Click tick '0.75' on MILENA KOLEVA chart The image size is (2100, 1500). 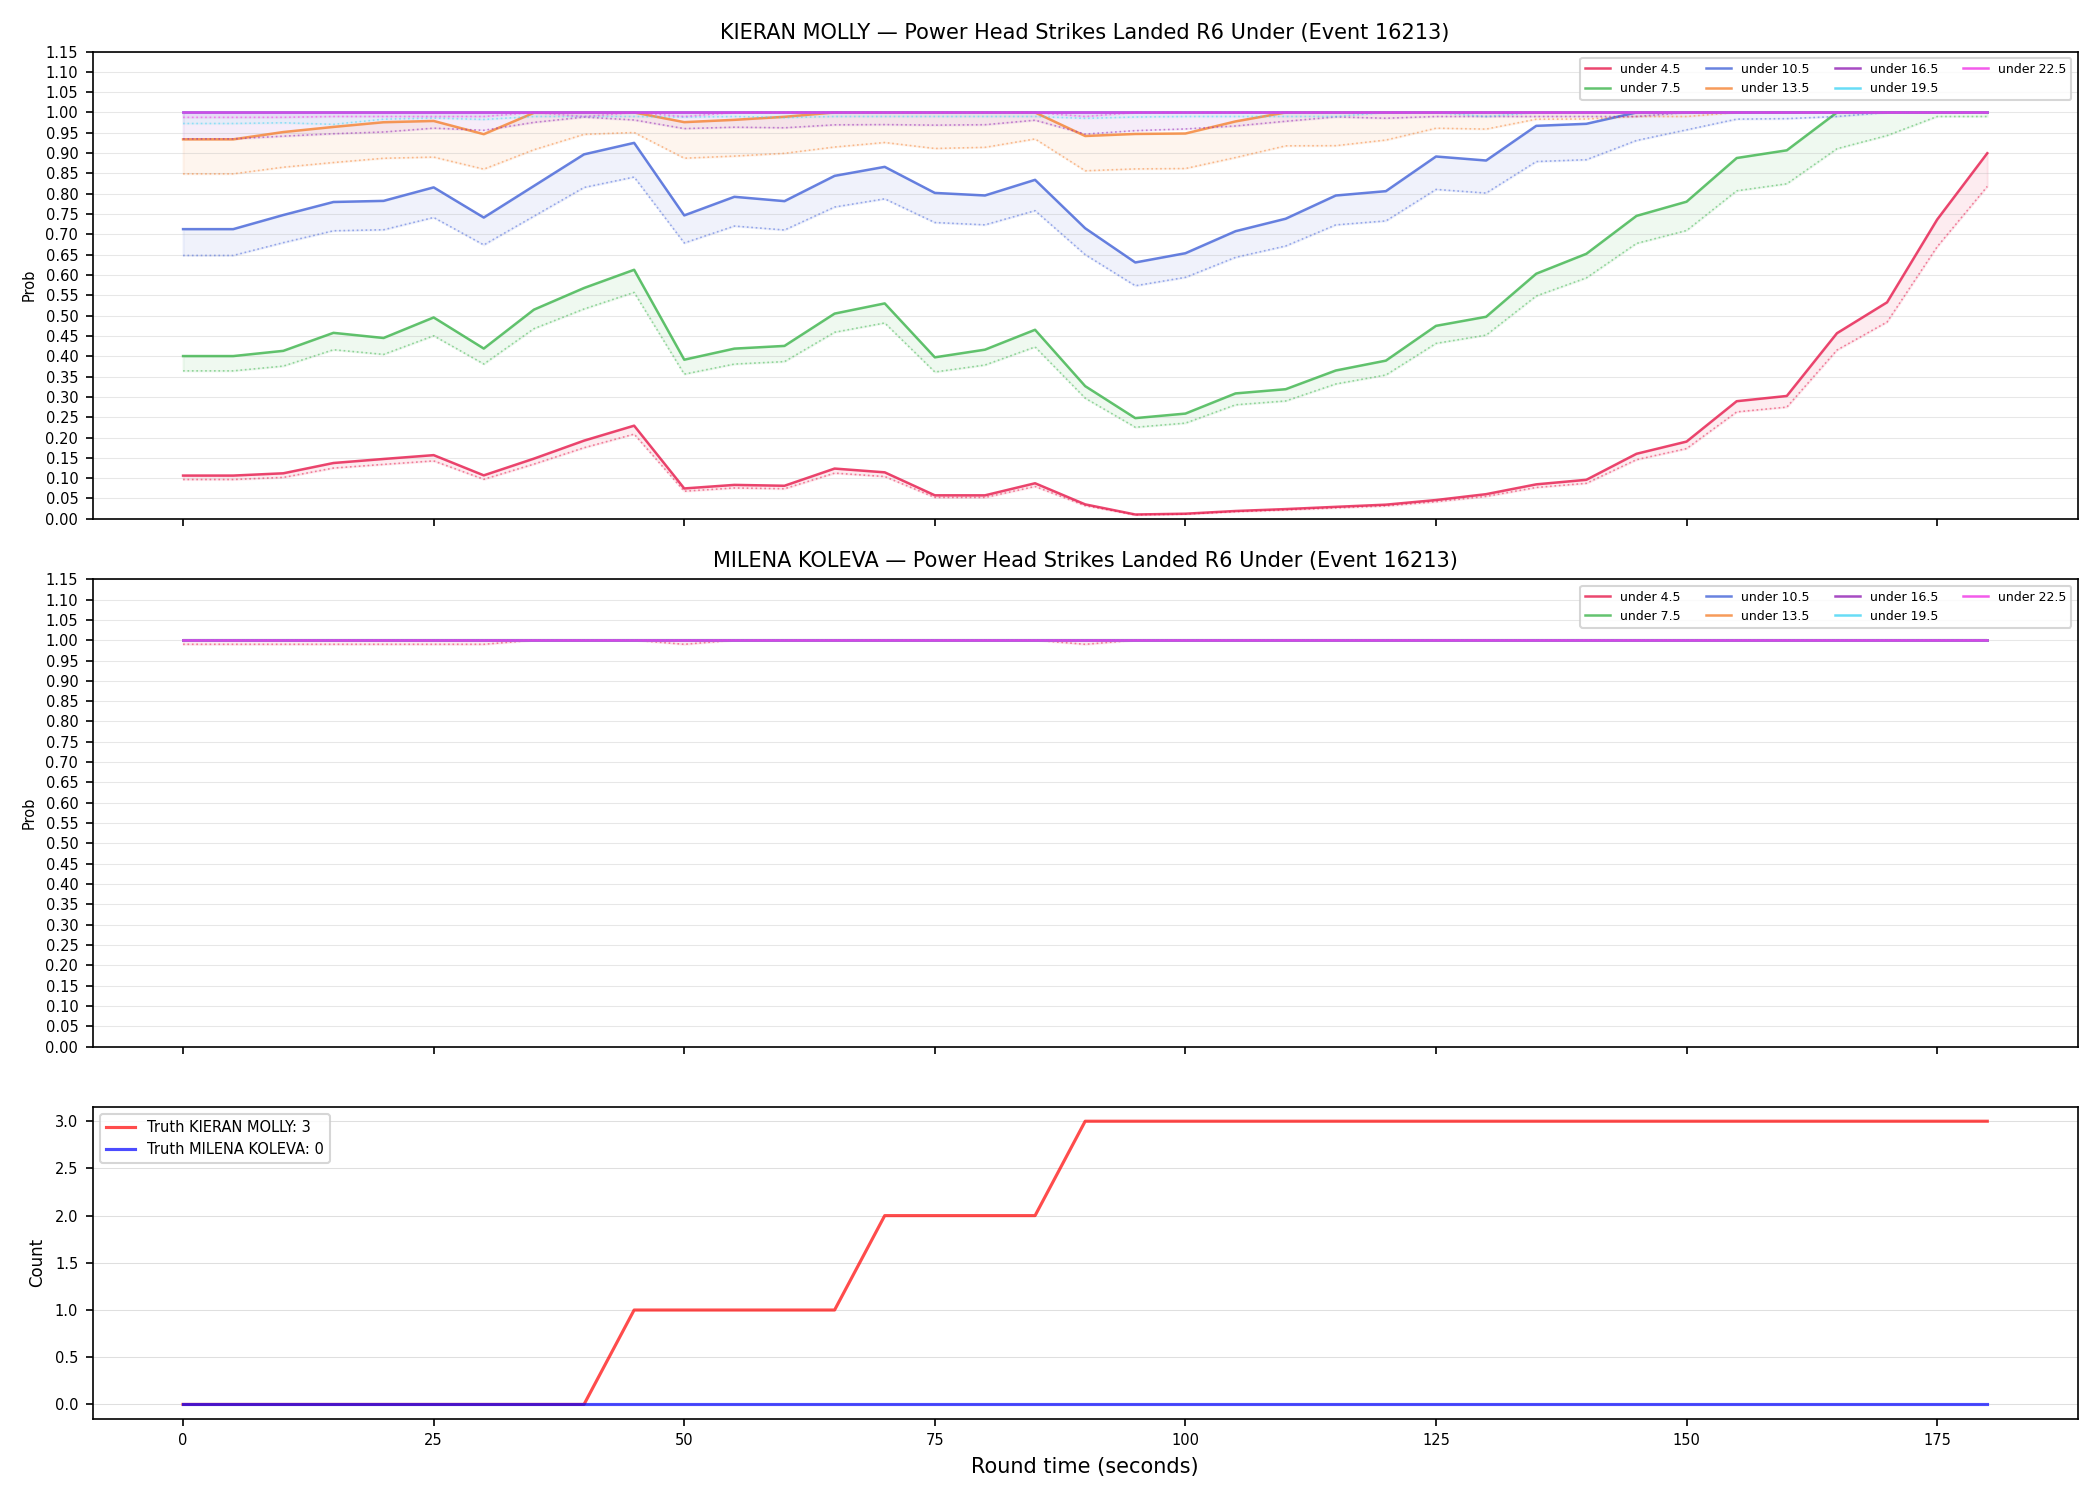pos(62,742)
